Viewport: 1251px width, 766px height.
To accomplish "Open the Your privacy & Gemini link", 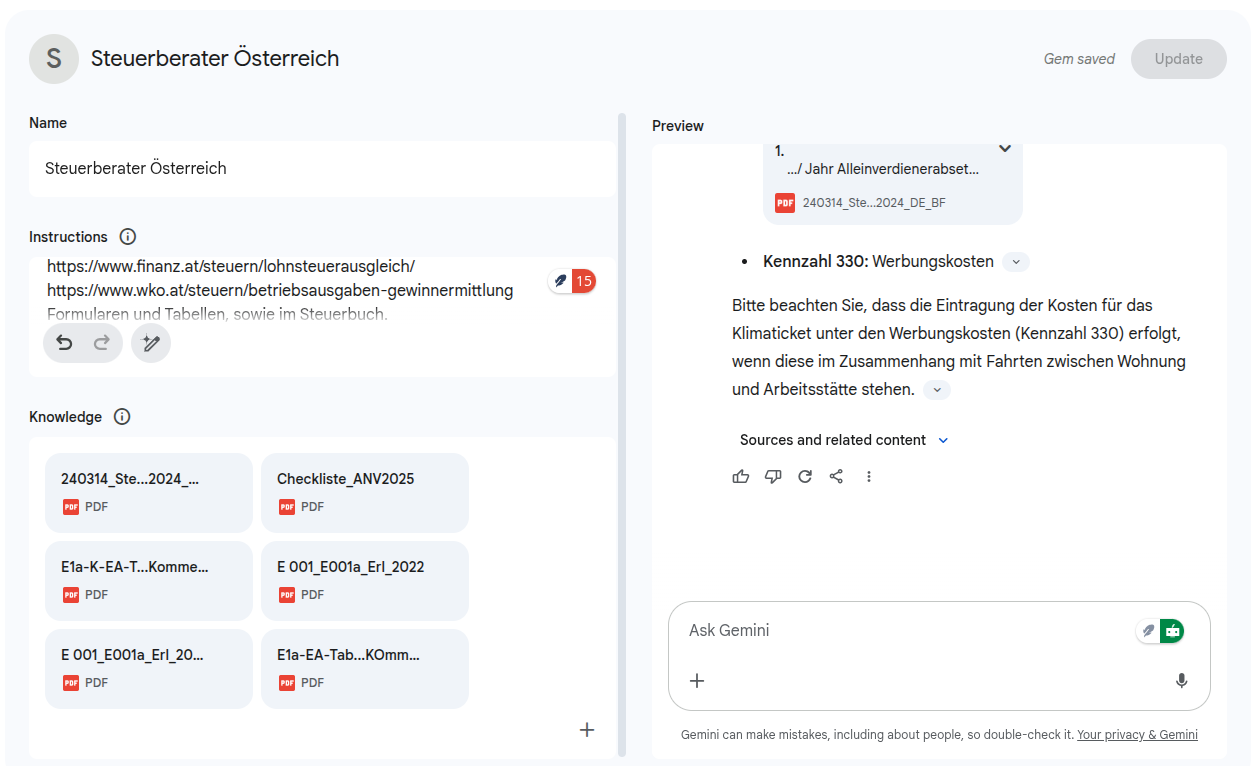I will tap(1137, 735).
